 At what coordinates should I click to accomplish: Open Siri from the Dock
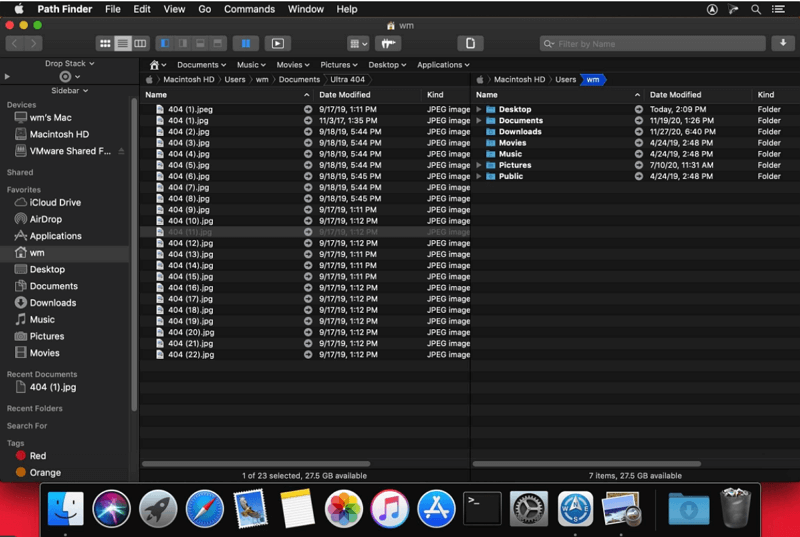(x=111, y=508)
